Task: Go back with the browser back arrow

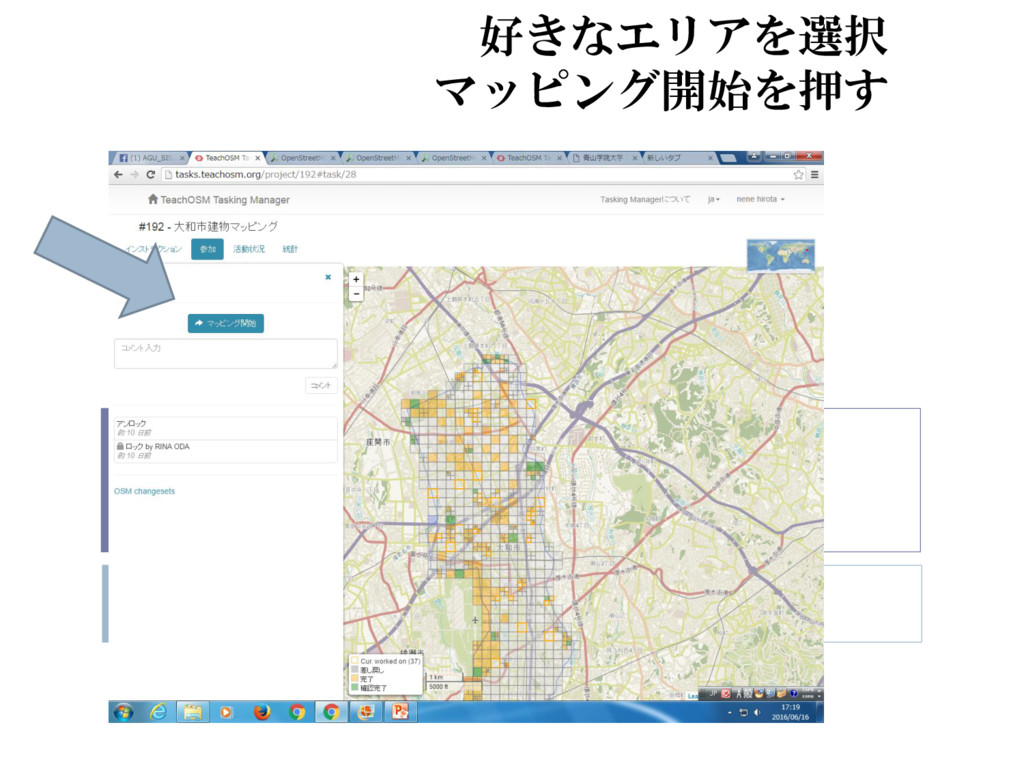Action: point(118,174)
